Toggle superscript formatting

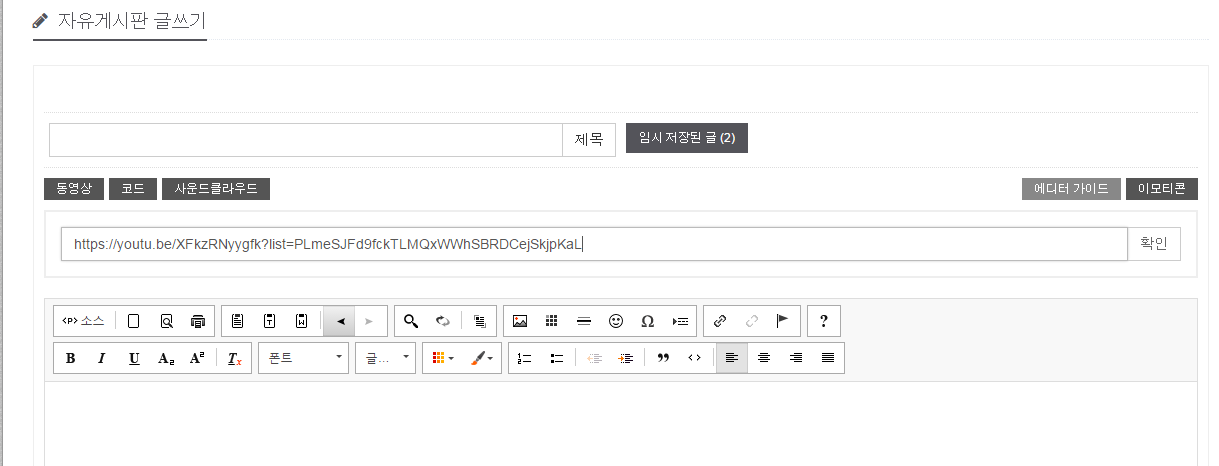[197, 358]
